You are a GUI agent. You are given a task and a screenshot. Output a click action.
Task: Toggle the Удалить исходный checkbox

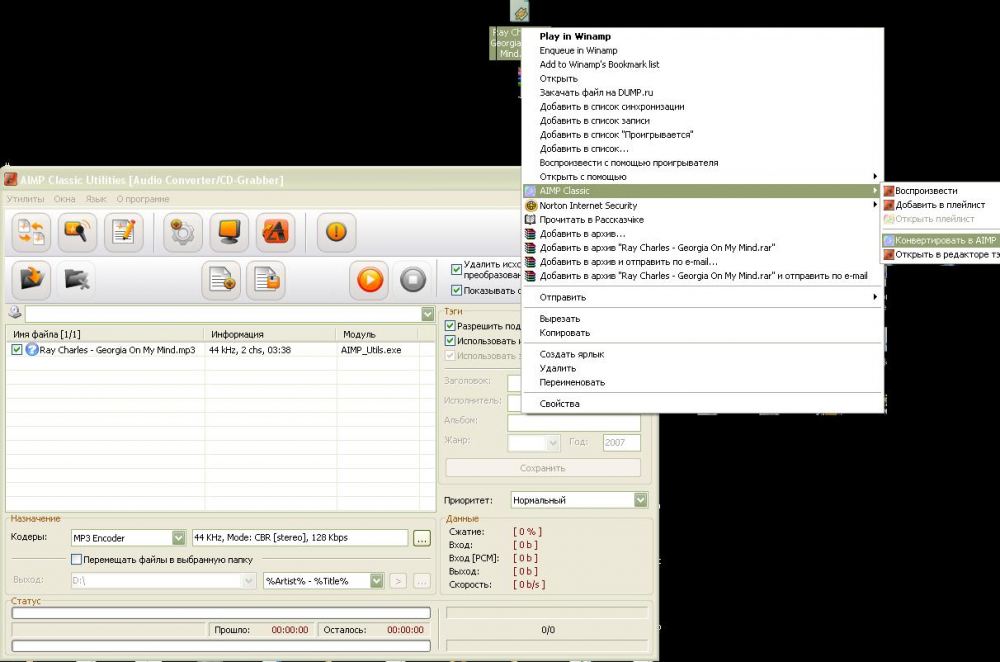[456, 269]
